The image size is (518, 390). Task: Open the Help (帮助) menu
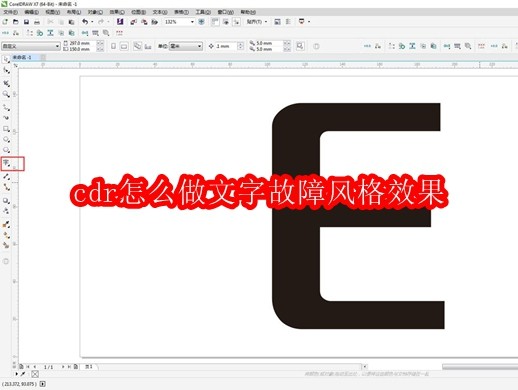pyautogui.click(x=248, y=12)
